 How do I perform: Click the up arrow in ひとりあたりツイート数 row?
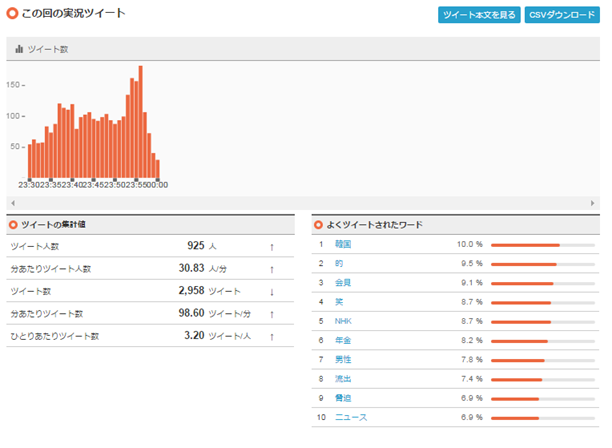point(272,337)
